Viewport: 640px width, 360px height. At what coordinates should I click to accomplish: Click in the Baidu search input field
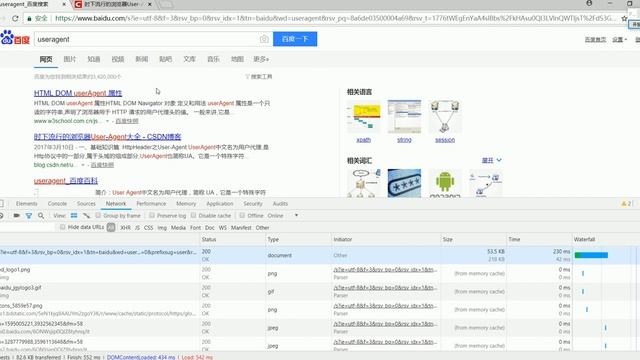pos(146,39)
